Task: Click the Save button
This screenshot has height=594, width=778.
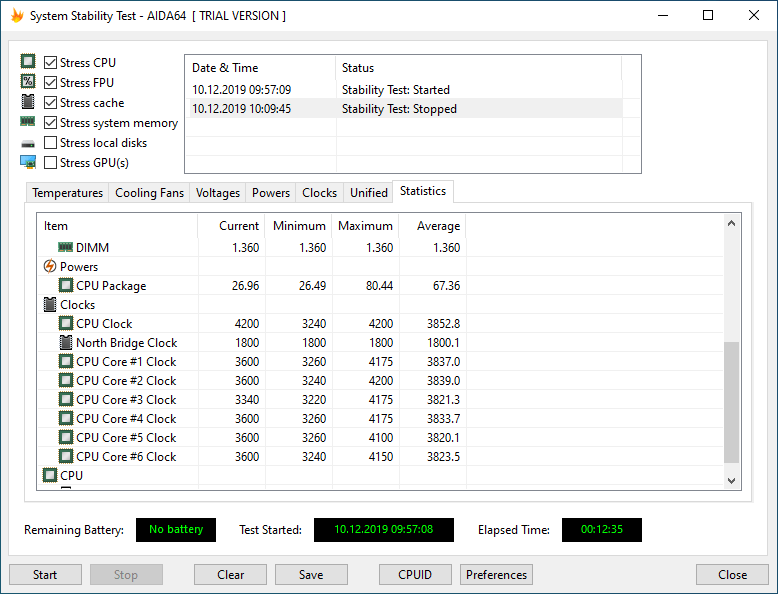Action: point(311,575)
